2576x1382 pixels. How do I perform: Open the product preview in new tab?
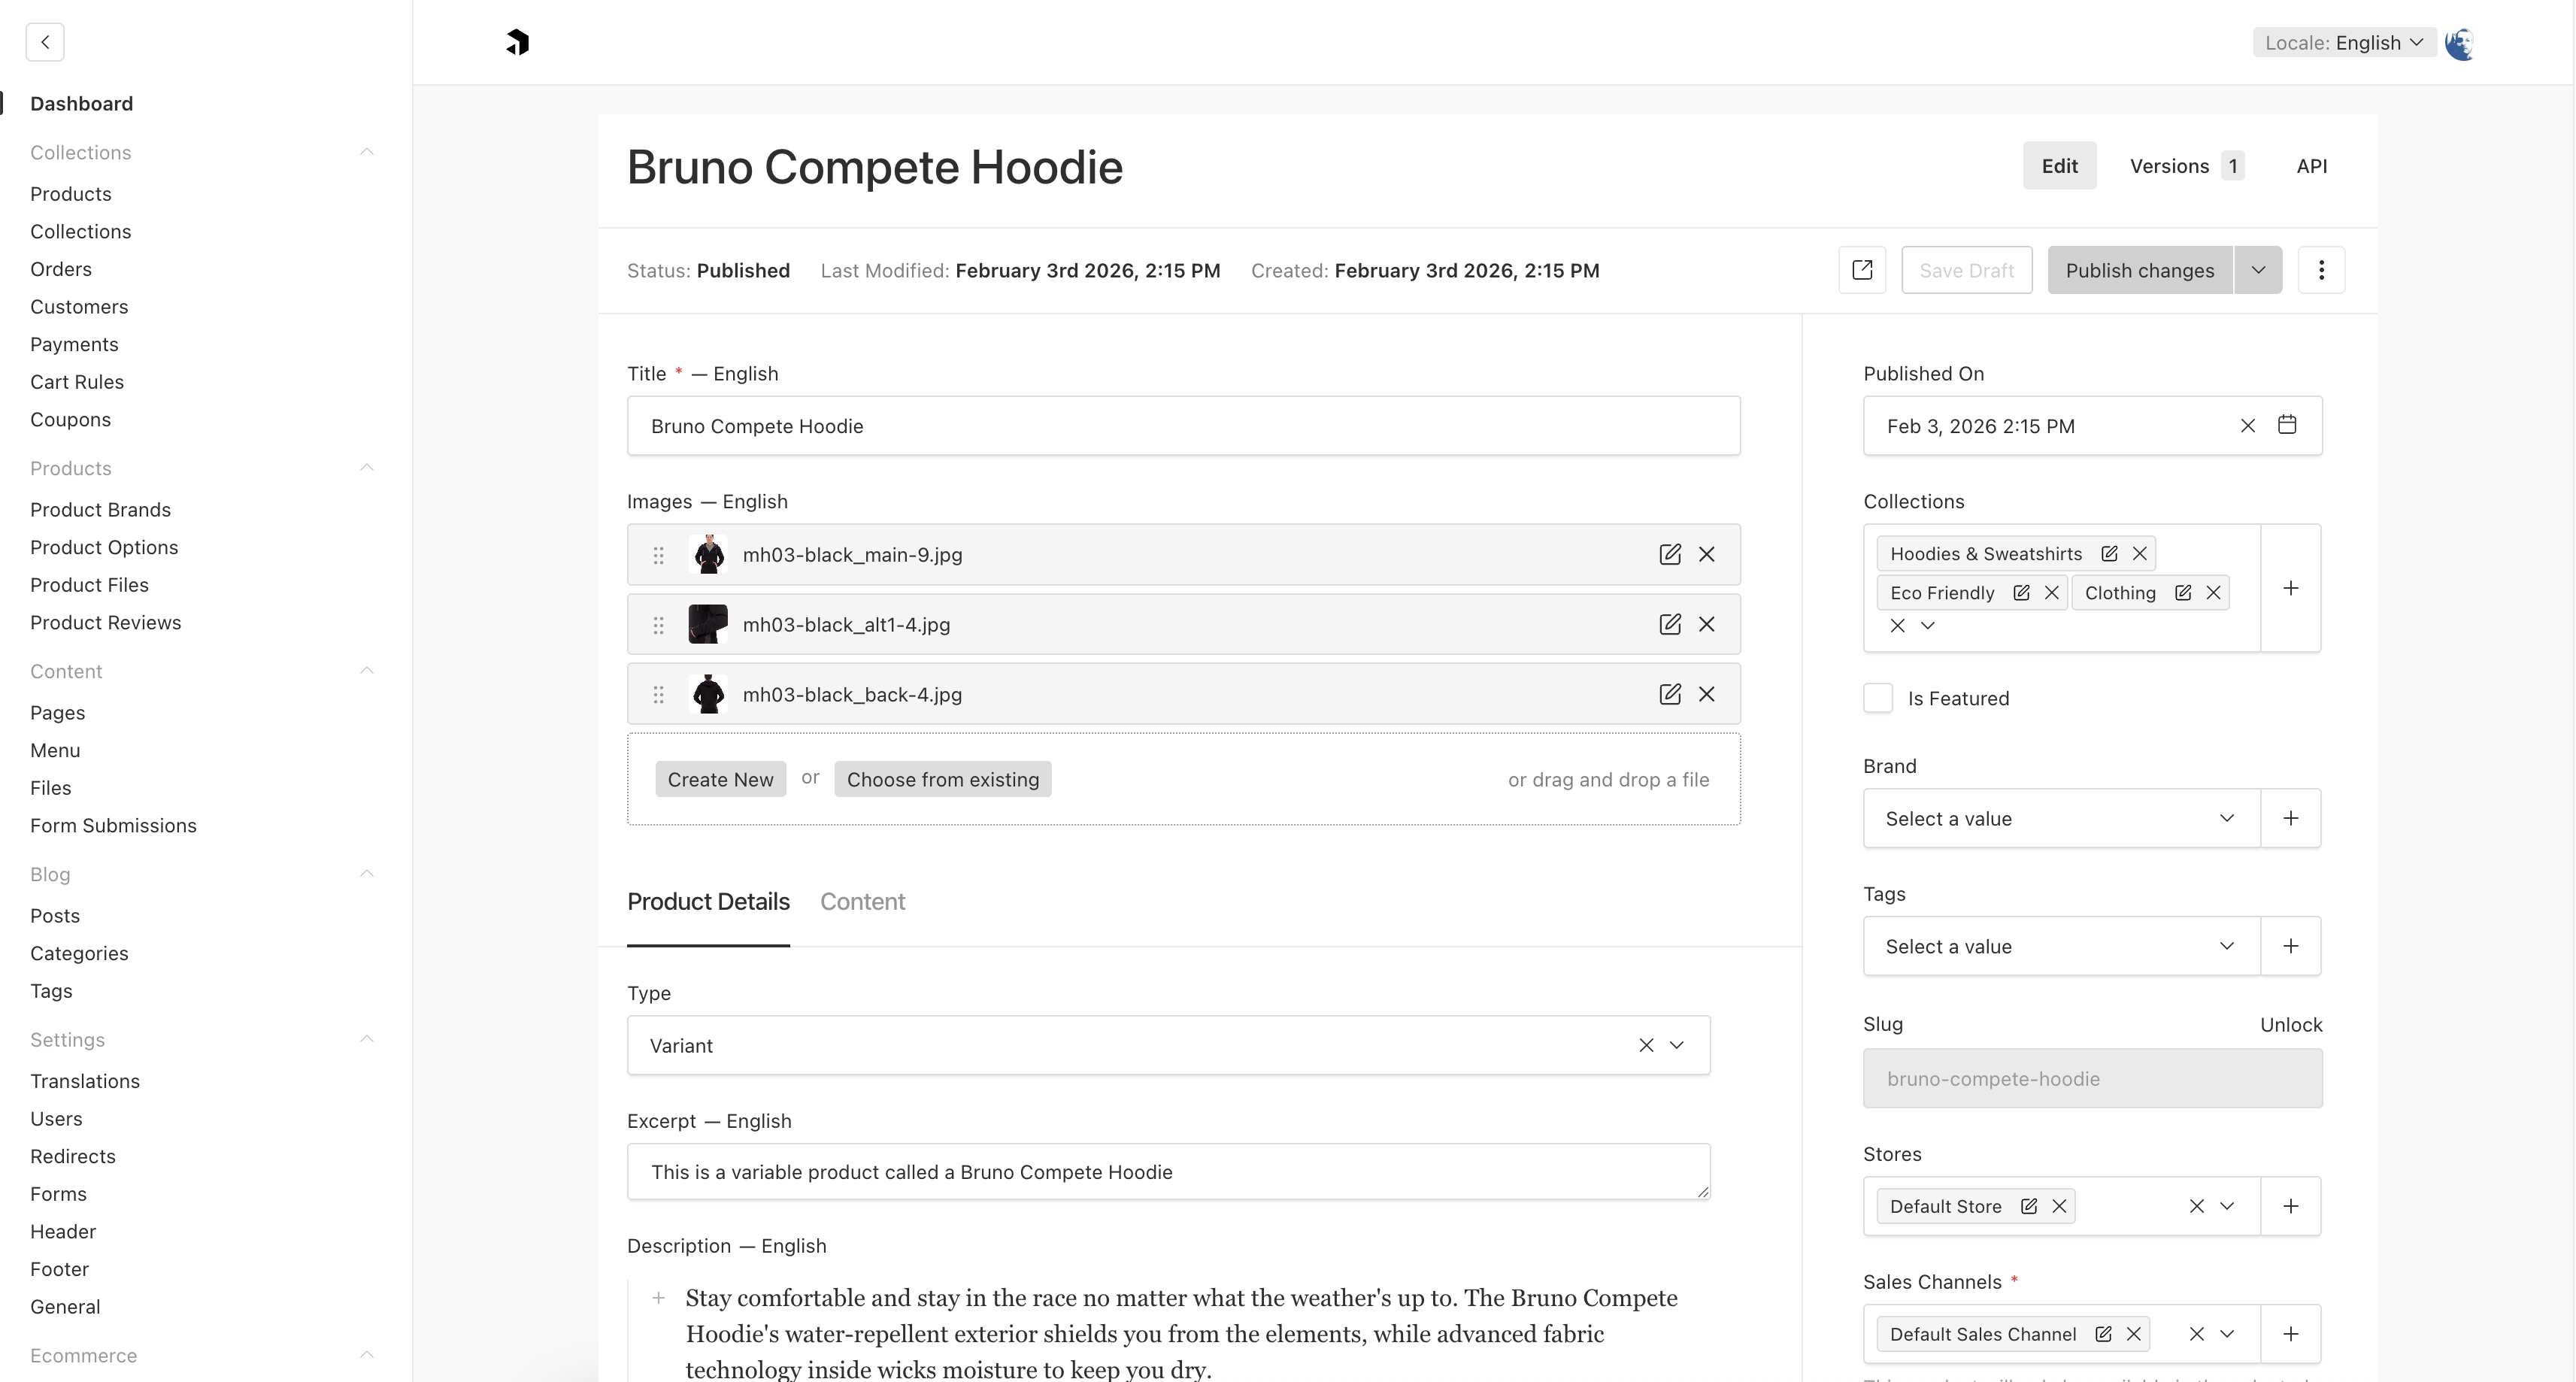click(x=1861, y=270)
